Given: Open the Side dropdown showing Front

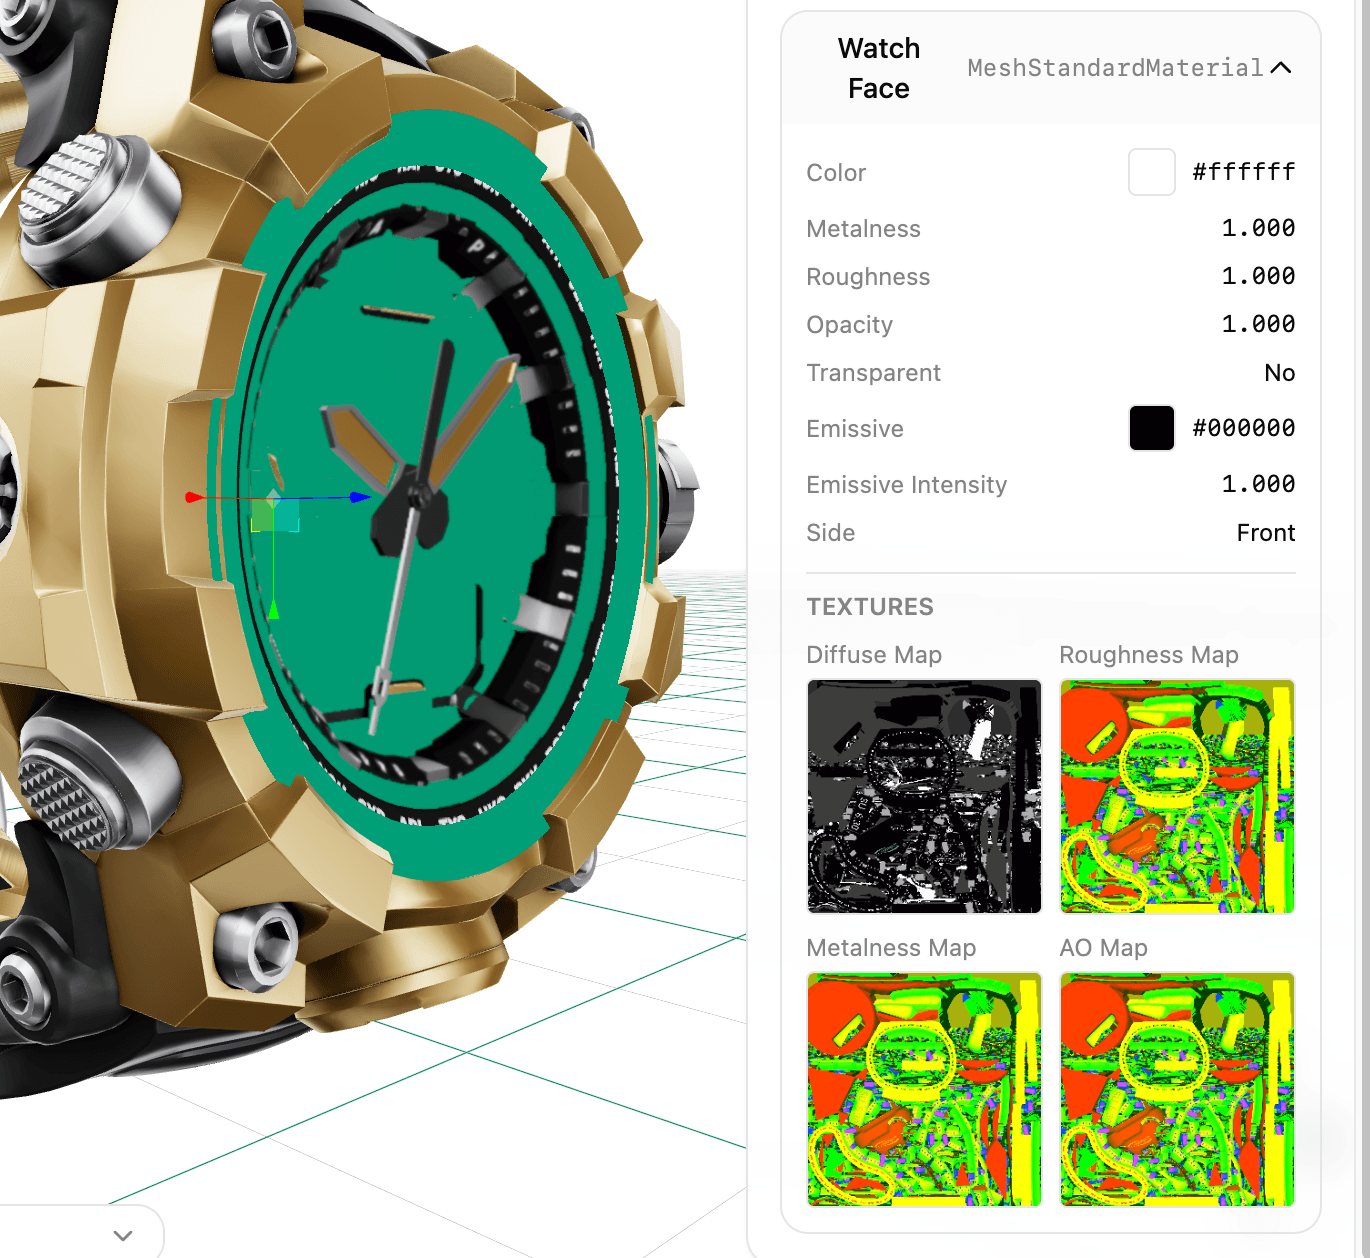Looking at the screenshot, I should tap(1265, 533).
